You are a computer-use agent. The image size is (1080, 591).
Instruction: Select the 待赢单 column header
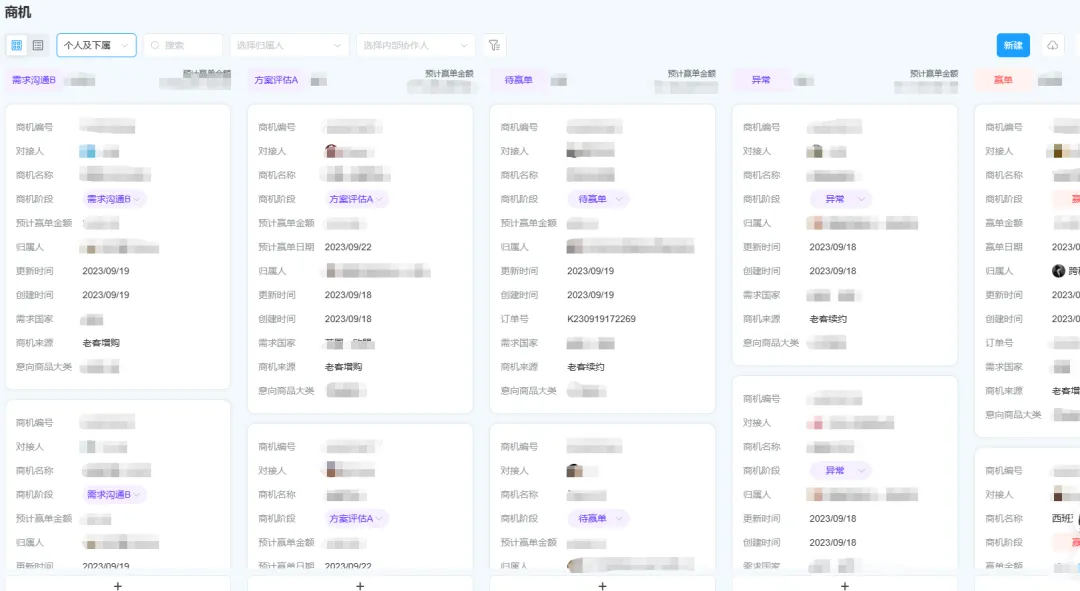click(518, 80)
